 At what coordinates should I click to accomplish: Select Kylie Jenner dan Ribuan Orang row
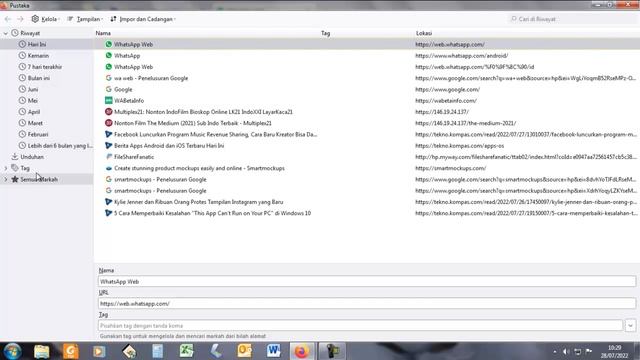pyautogui.click(x=367, y=202)
